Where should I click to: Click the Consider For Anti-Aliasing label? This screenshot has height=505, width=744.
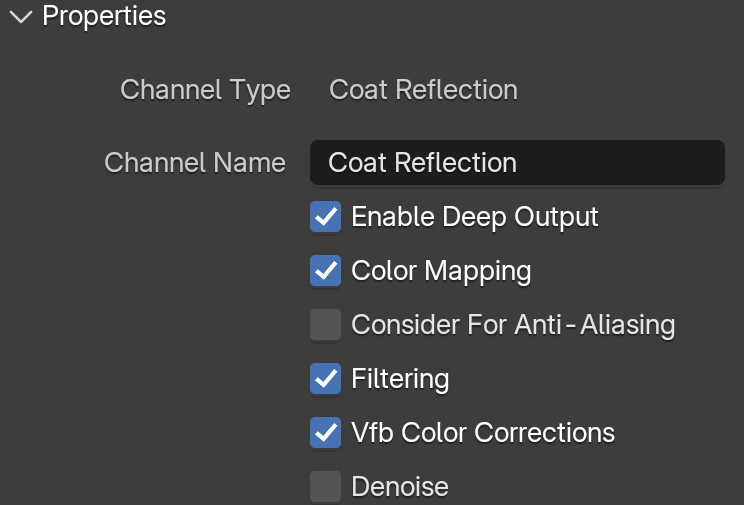coord(513,325)
